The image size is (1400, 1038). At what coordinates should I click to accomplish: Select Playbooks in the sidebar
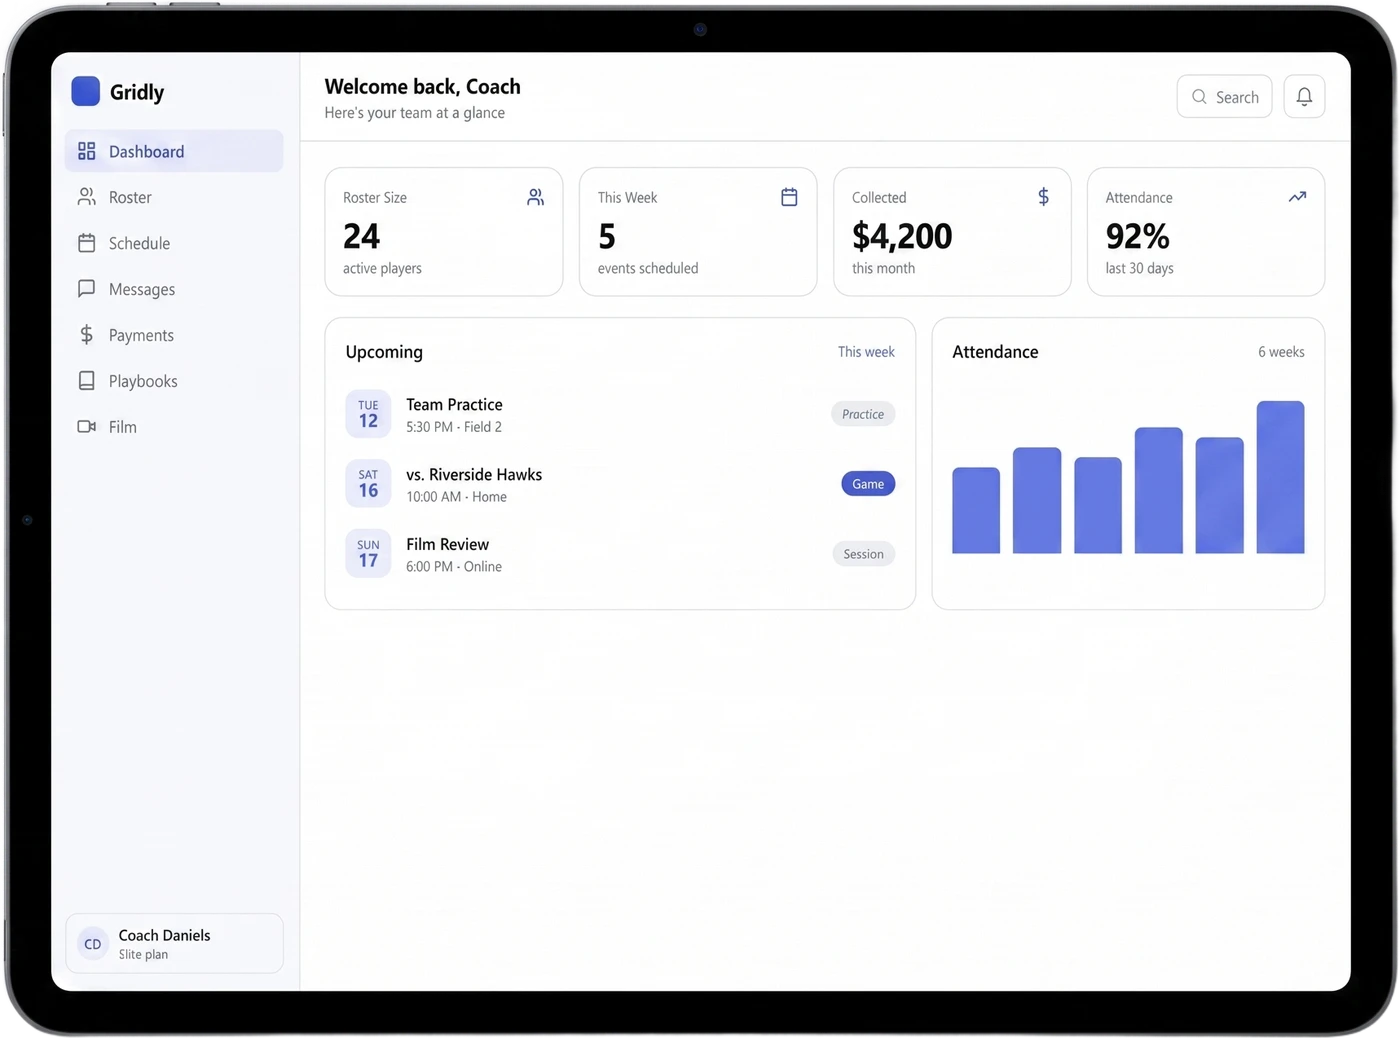coord(174,381)
